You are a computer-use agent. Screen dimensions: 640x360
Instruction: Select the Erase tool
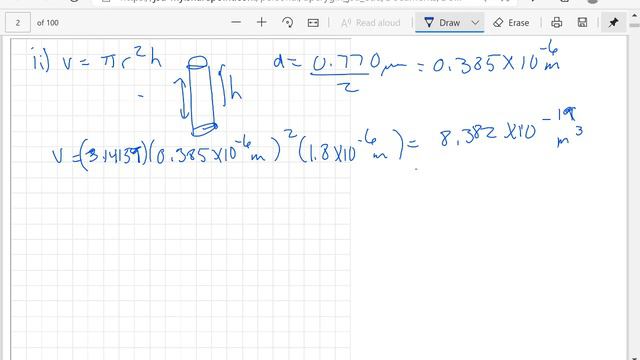click(511, 23)
